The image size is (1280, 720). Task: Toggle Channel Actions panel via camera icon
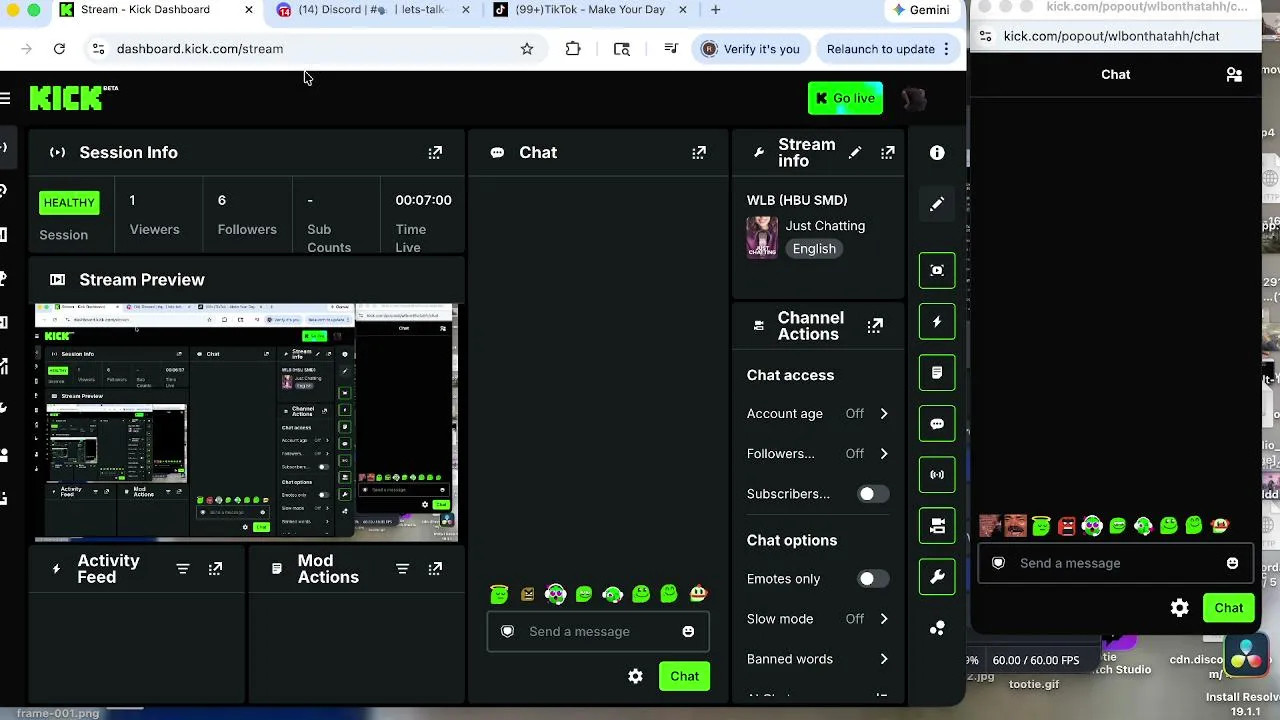937,526
